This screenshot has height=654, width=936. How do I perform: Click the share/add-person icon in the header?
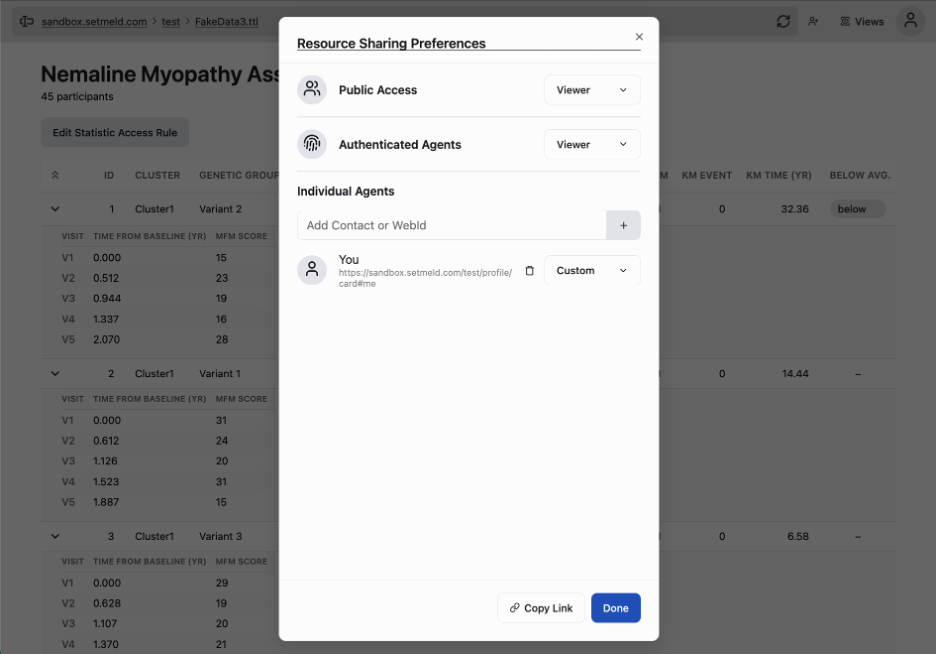813,21
